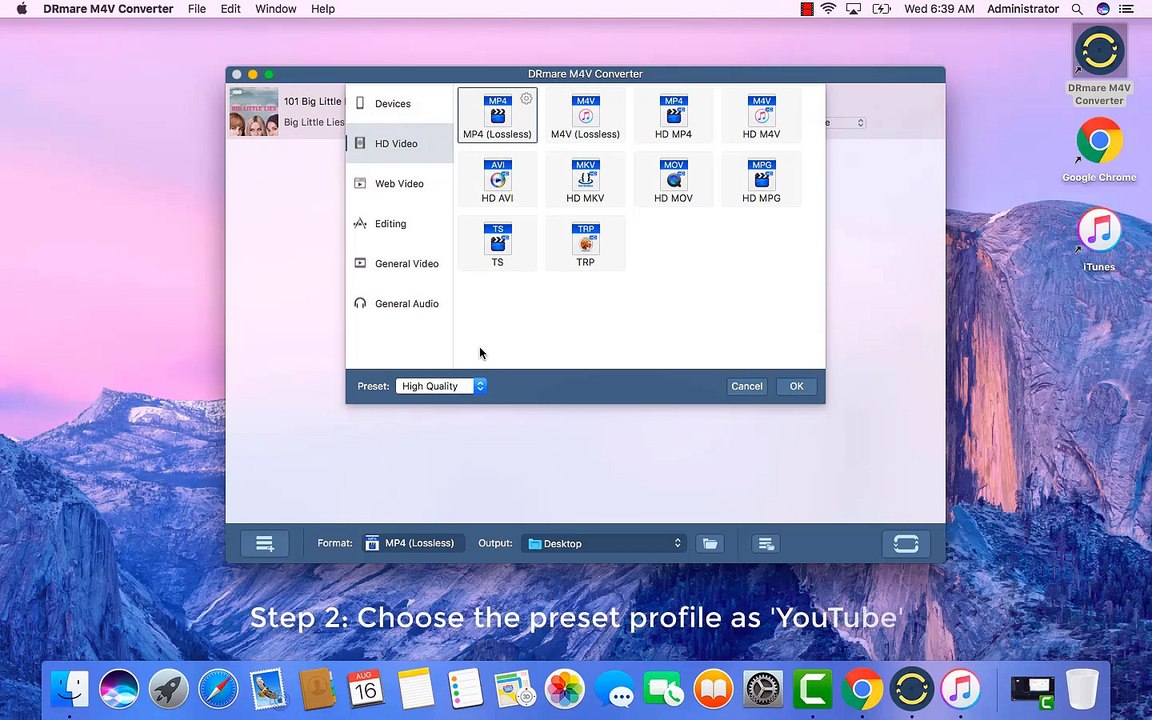Select the TS format
Screen dimensions: 1152x720
pos(497,243)
